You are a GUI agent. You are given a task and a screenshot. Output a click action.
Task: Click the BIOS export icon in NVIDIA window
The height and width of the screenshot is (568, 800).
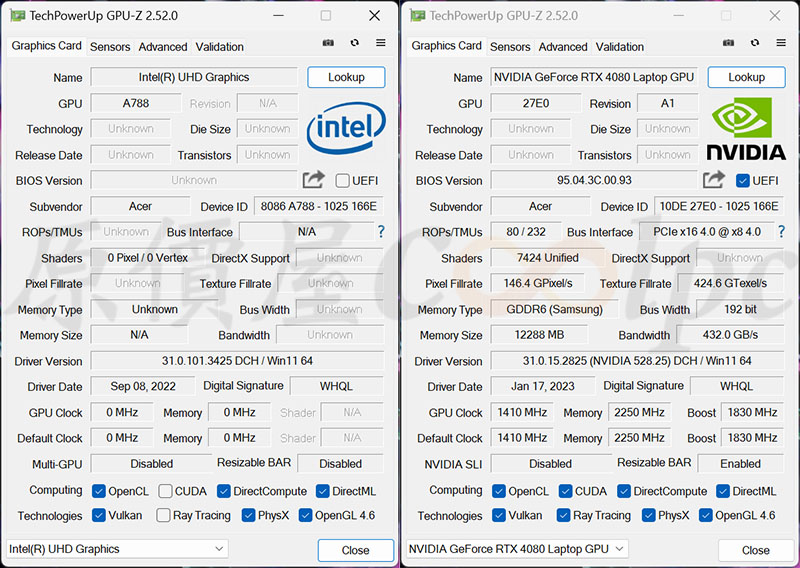tap(714, 180)
